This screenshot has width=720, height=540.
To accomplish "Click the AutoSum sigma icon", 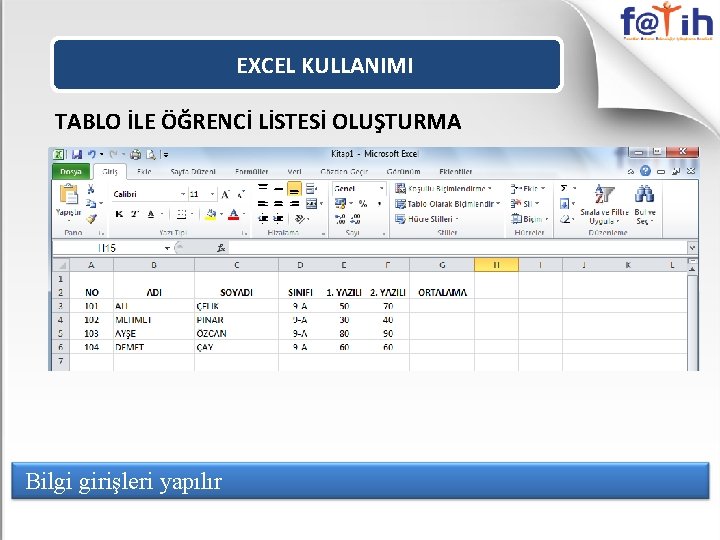I will pyautogui.click(x=564, y=188).
